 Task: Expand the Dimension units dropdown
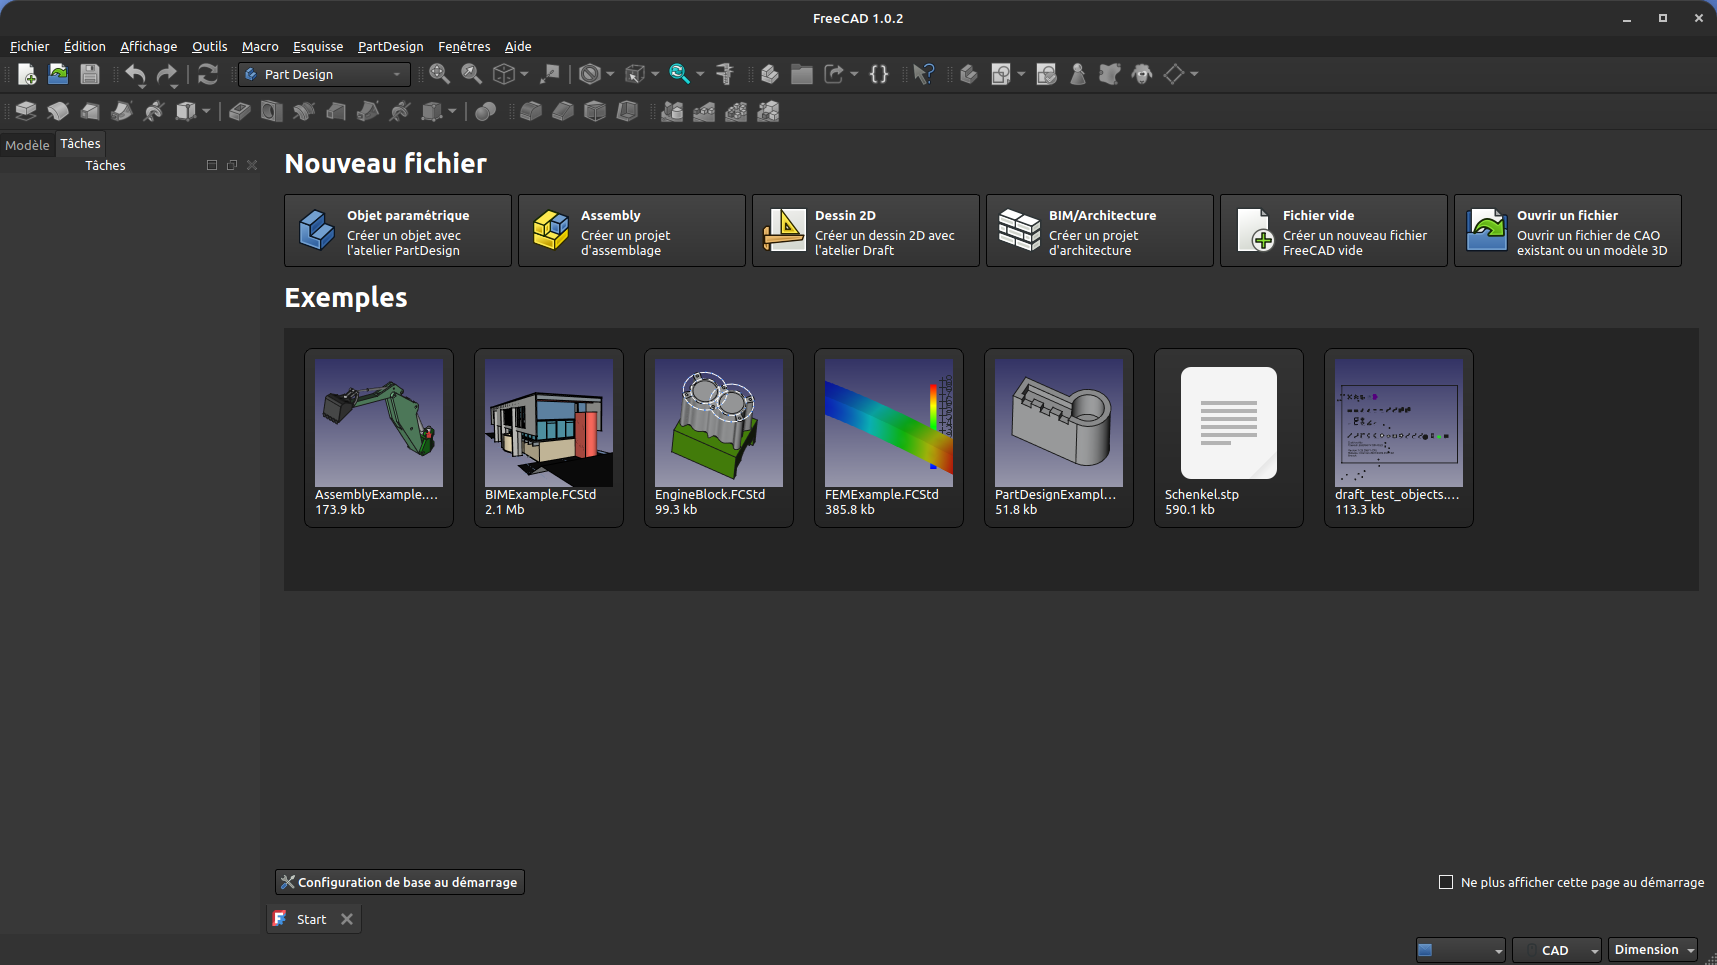tap(1653, 950)
